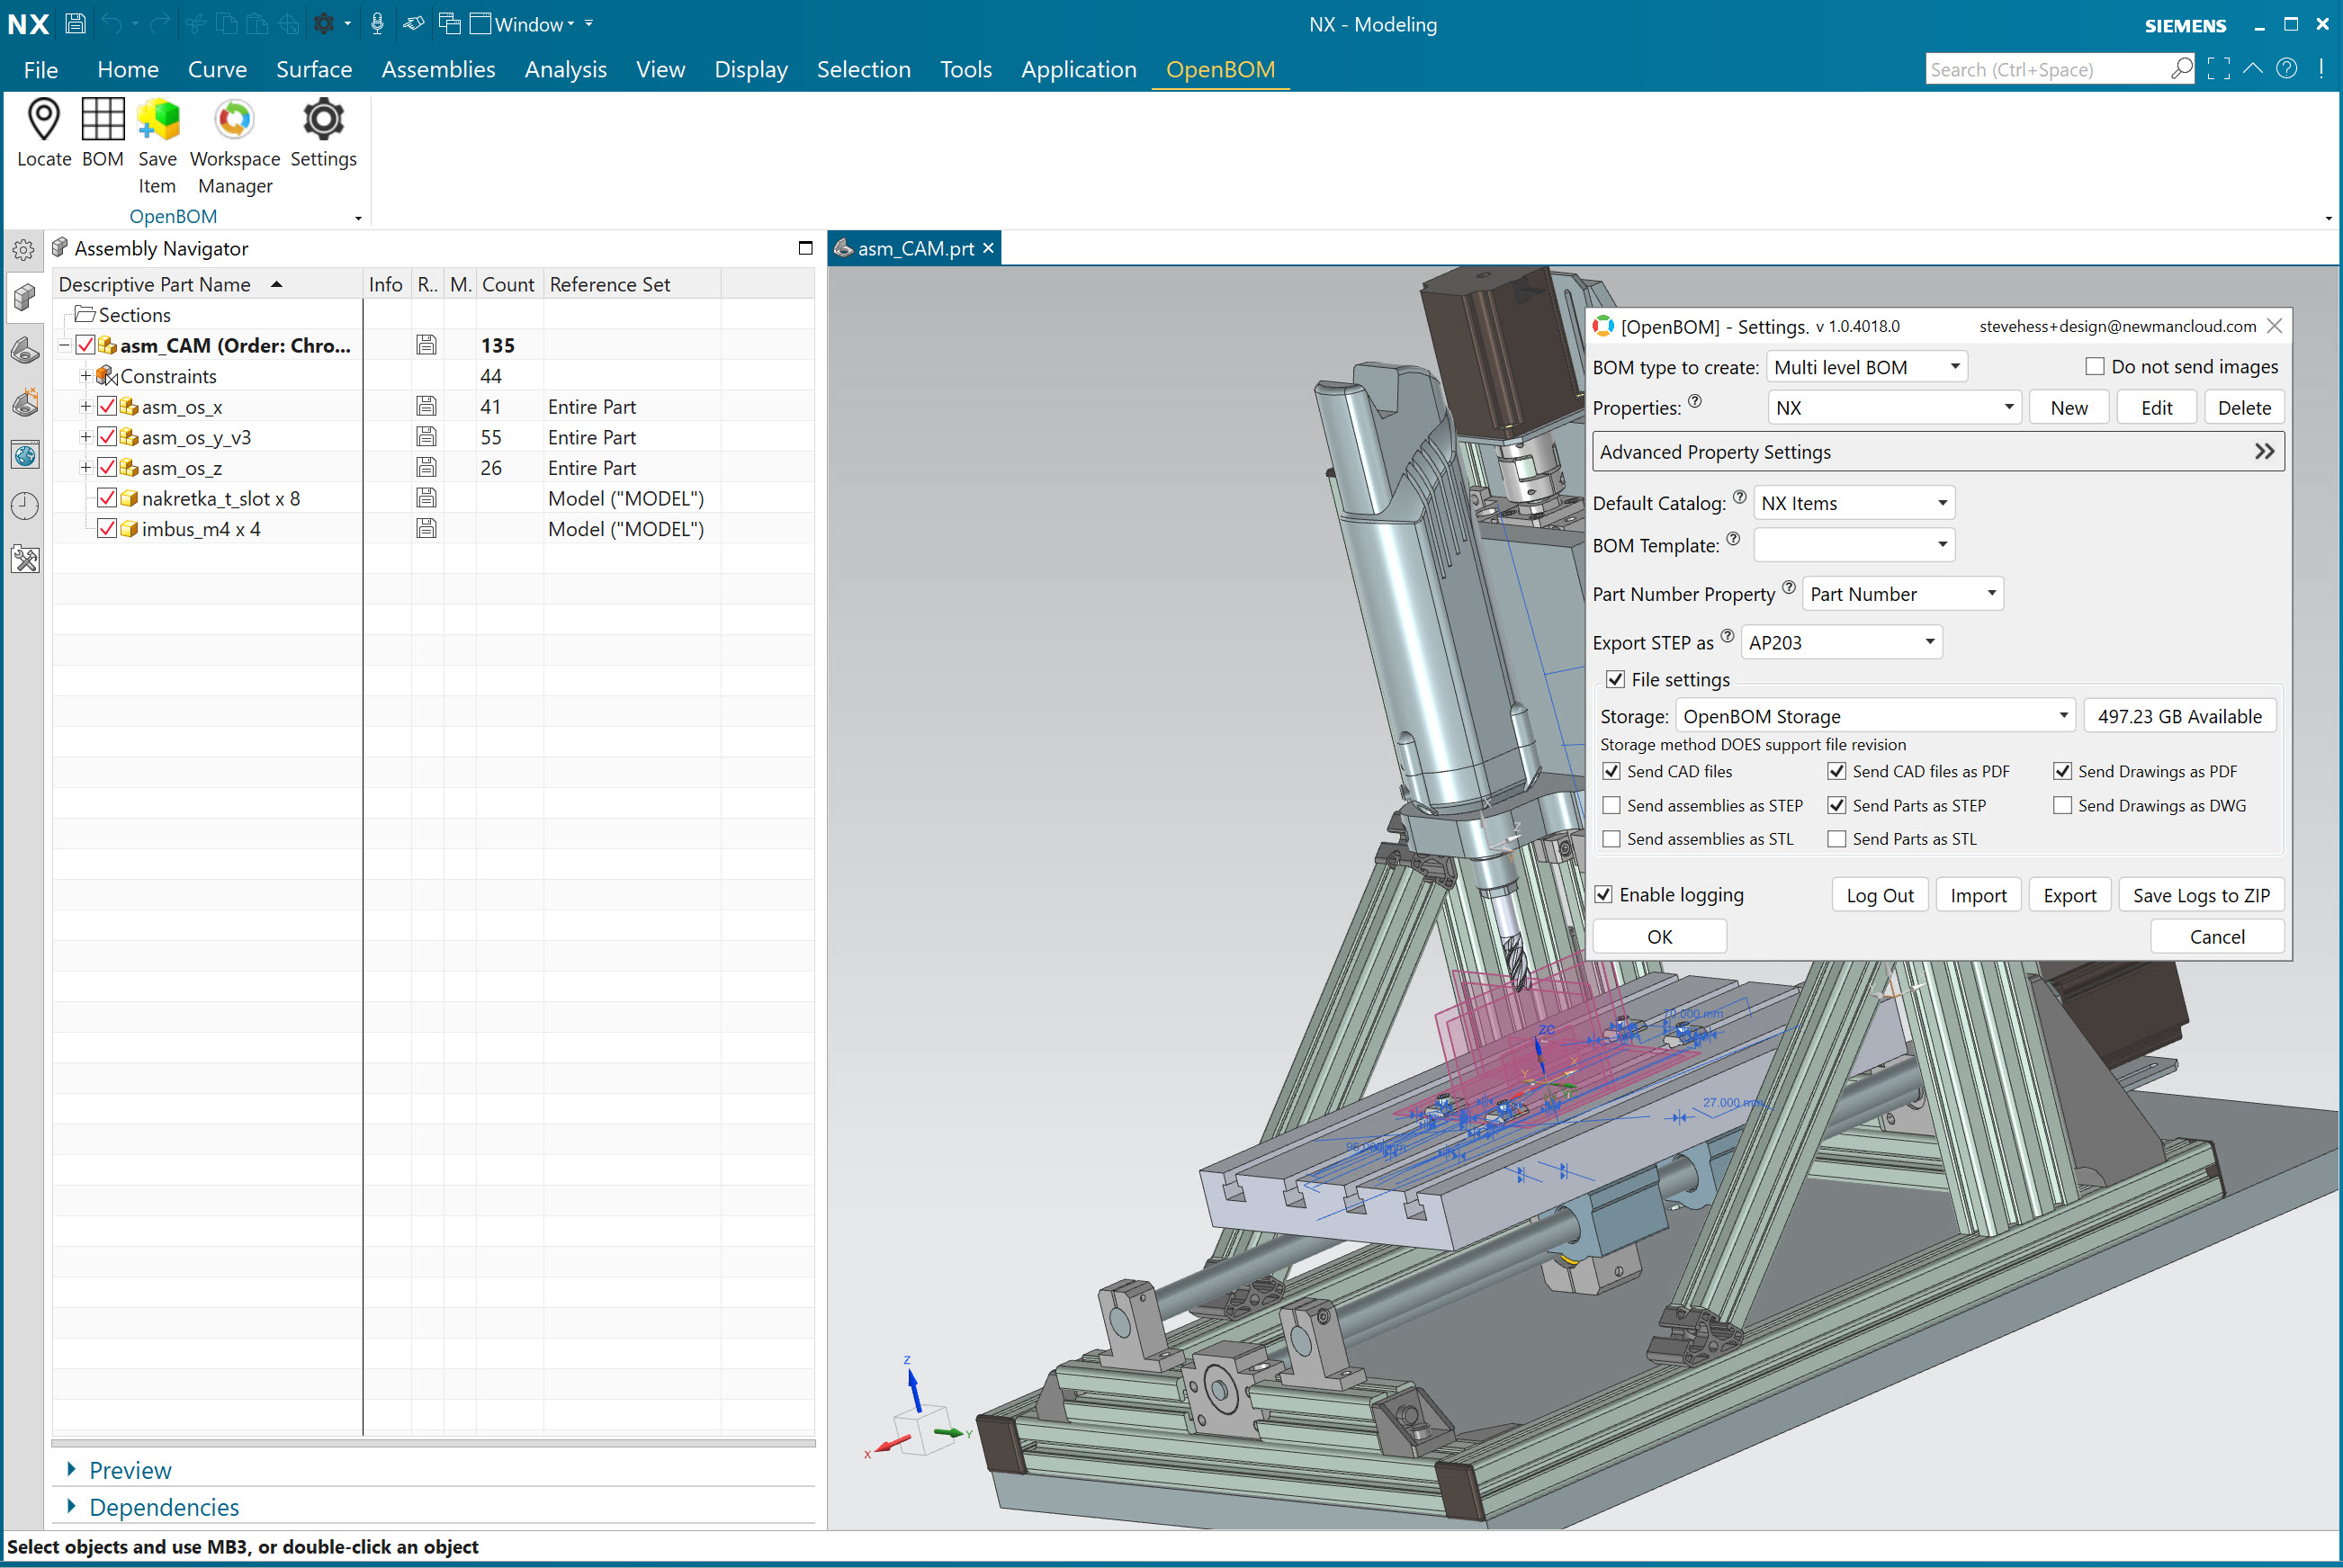Click New properties button

tap(2069, 408)
